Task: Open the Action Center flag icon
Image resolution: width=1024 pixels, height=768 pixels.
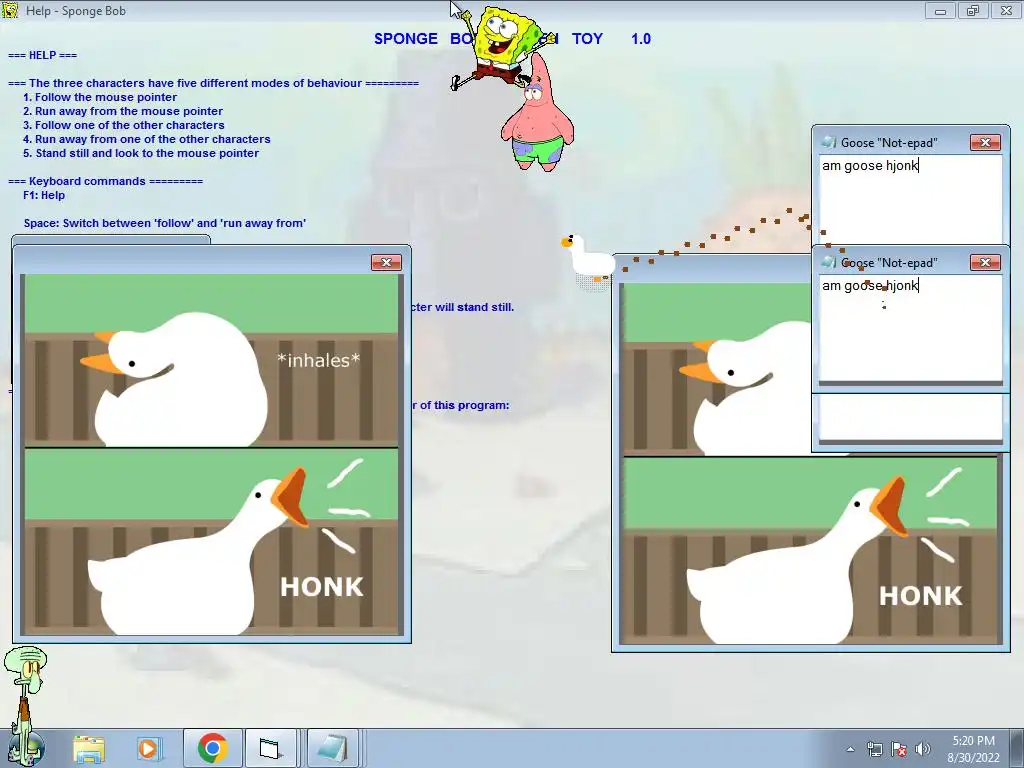Action: pyautogui.click(x=899, y=749)
